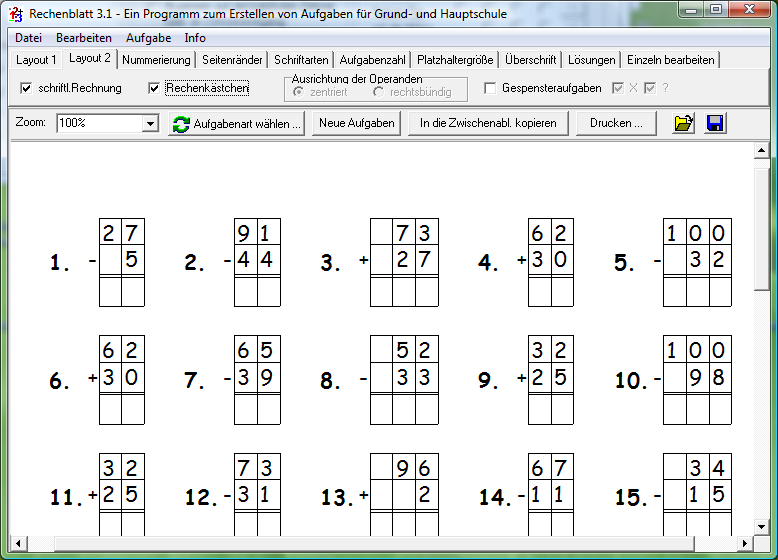Screen dimensions: 778x560
Task: Open the Info menu
Action: [x=195, y=38]
